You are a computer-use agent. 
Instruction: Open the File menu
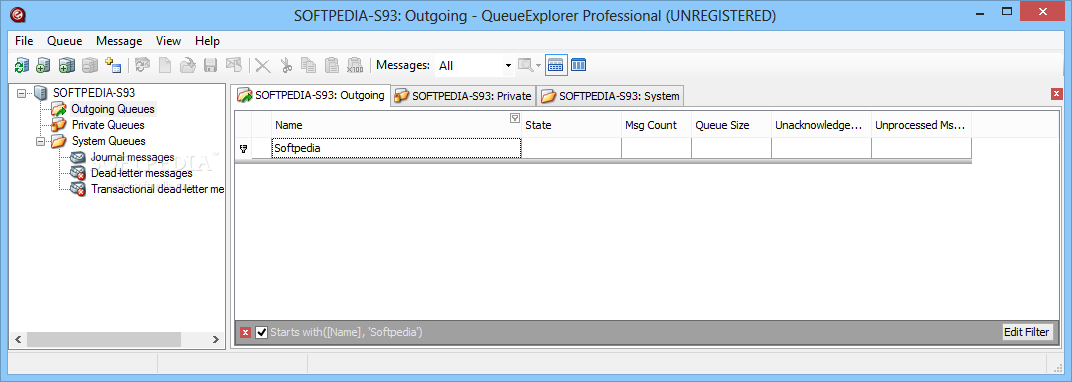point(24,41)
